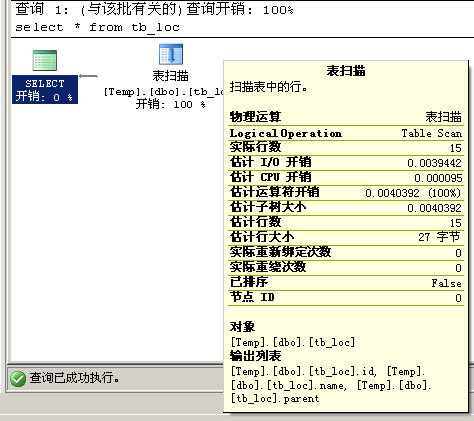Click the 实际行数 row label
The width and height of the screenshot is (474, 421).
point(255,147)
